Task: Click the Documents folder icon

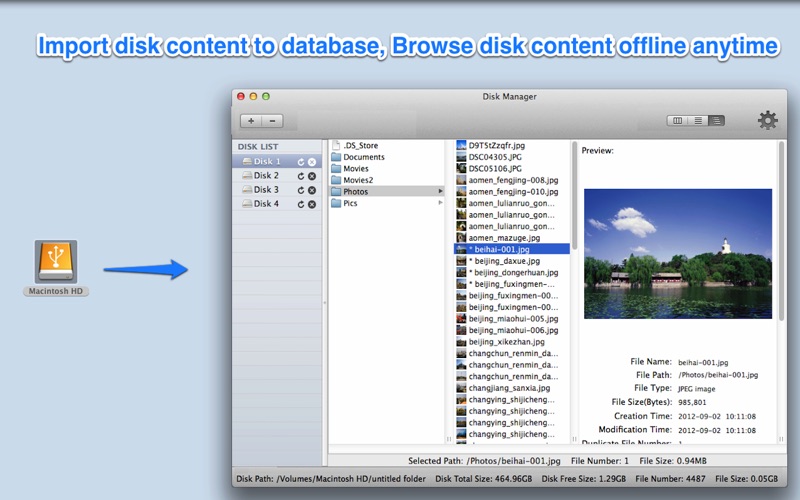Action: pos(336,157)
